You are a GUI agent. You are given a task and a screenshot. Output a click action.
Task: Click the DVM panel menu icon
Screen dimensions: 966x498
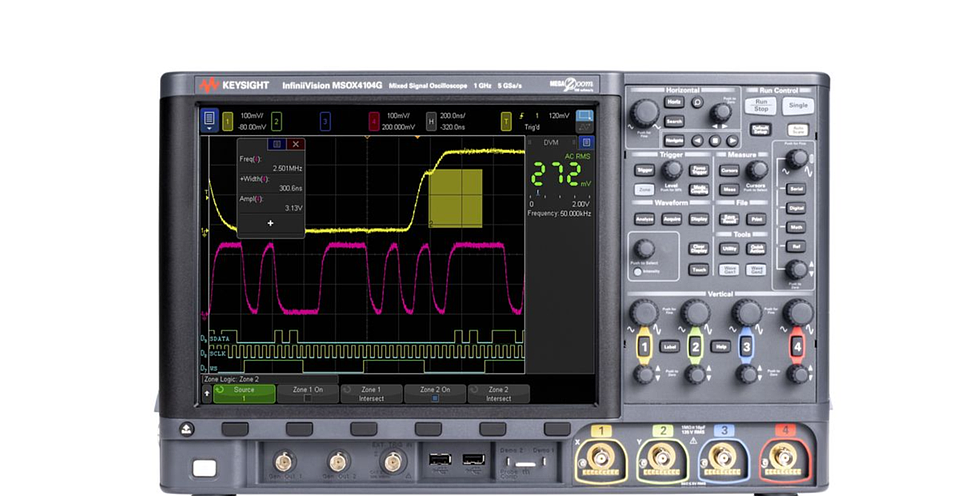click(586, 142)
